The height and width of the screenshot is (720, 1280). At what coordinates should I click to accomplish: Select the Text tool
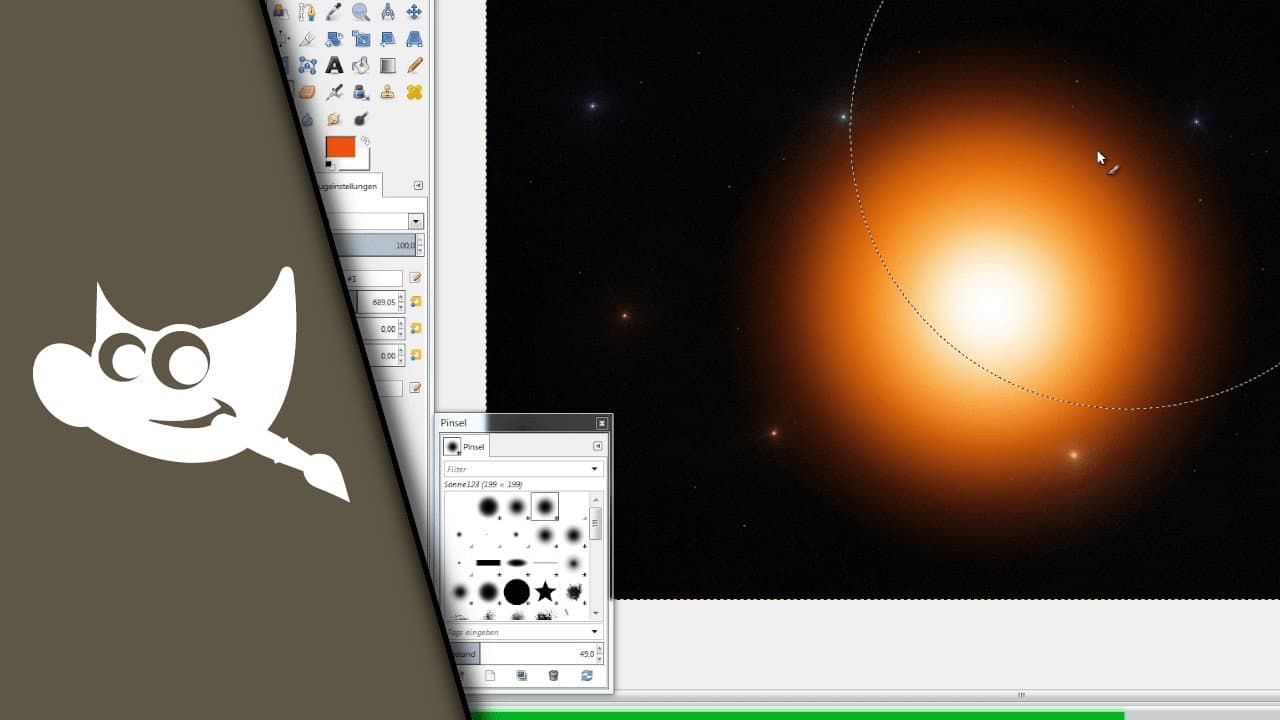pos(332,66)
